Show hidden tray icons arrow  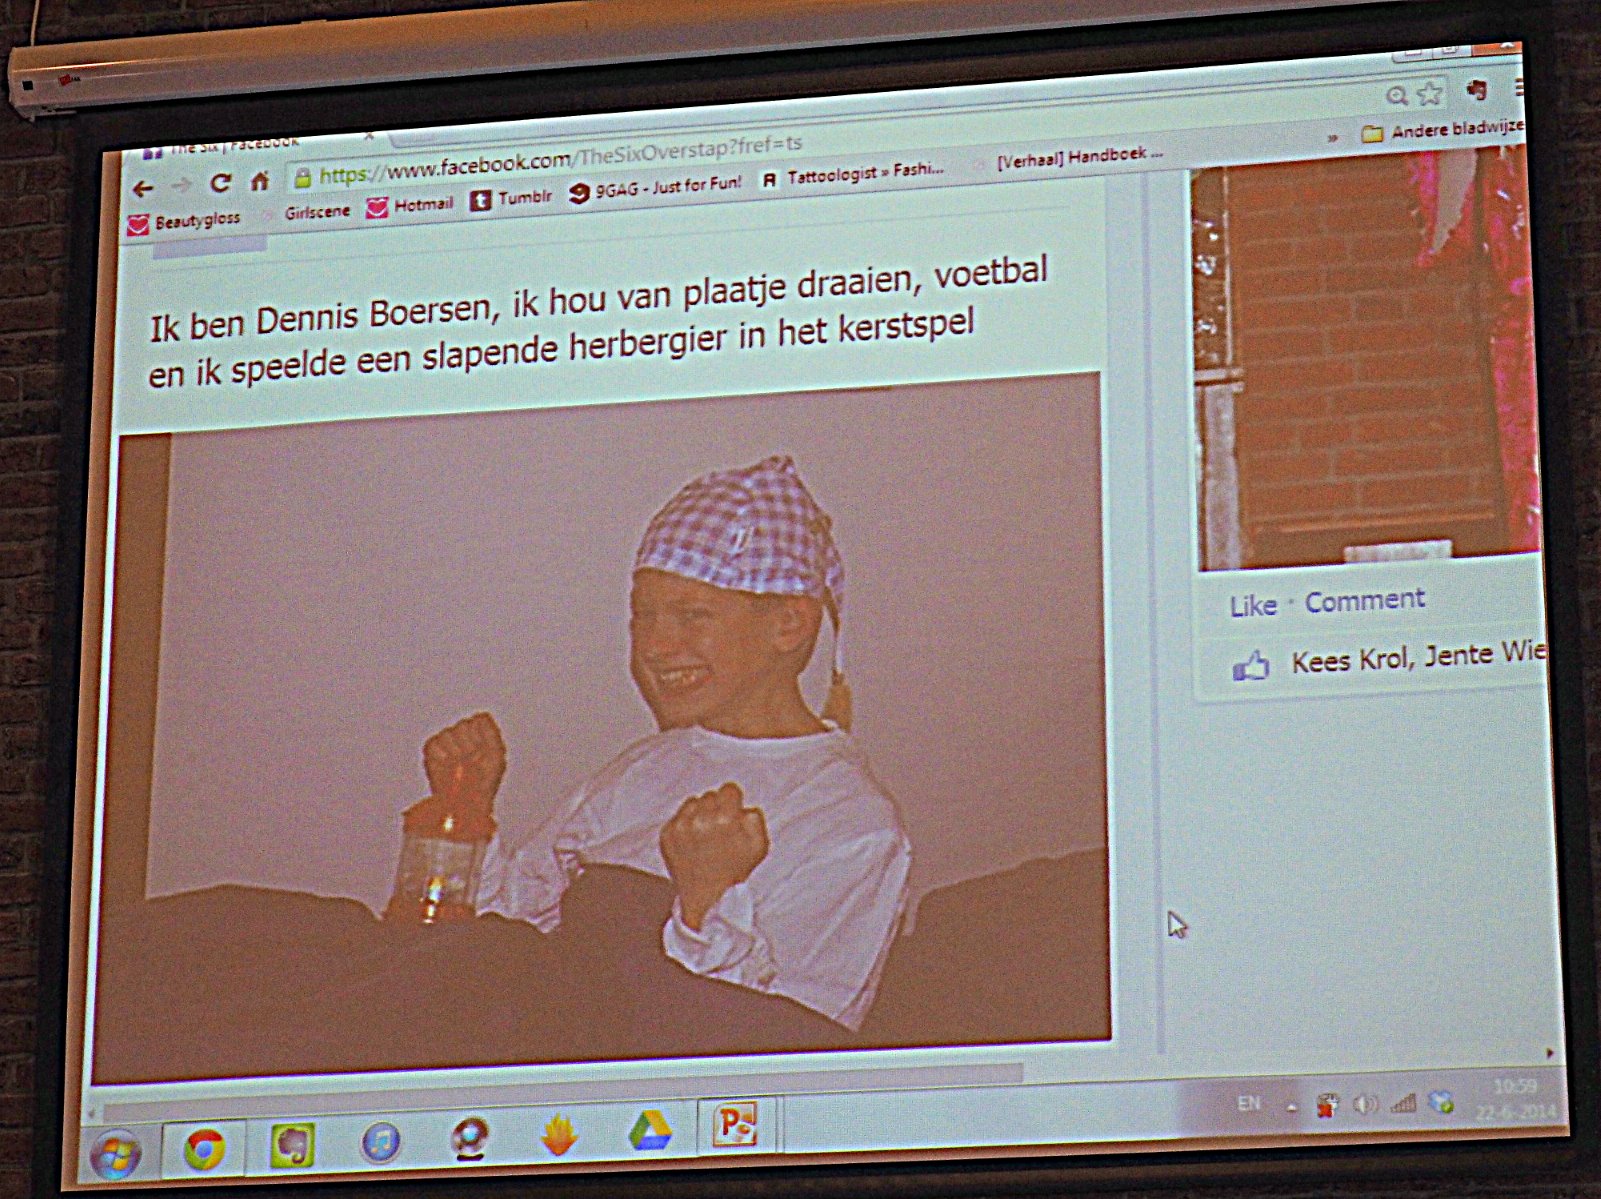[1291, 1106]
